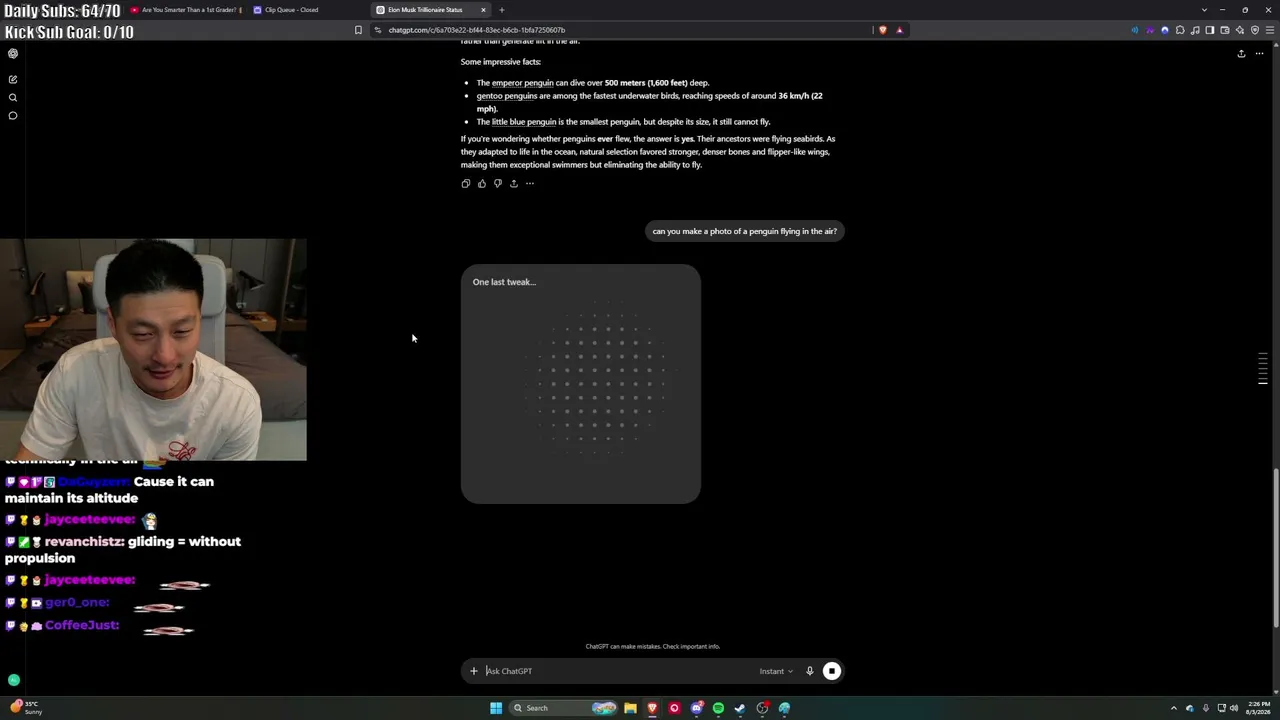Add an attachment with the plus button
This screenshot has height=720, width=1280.
click(x=474, y=671)
